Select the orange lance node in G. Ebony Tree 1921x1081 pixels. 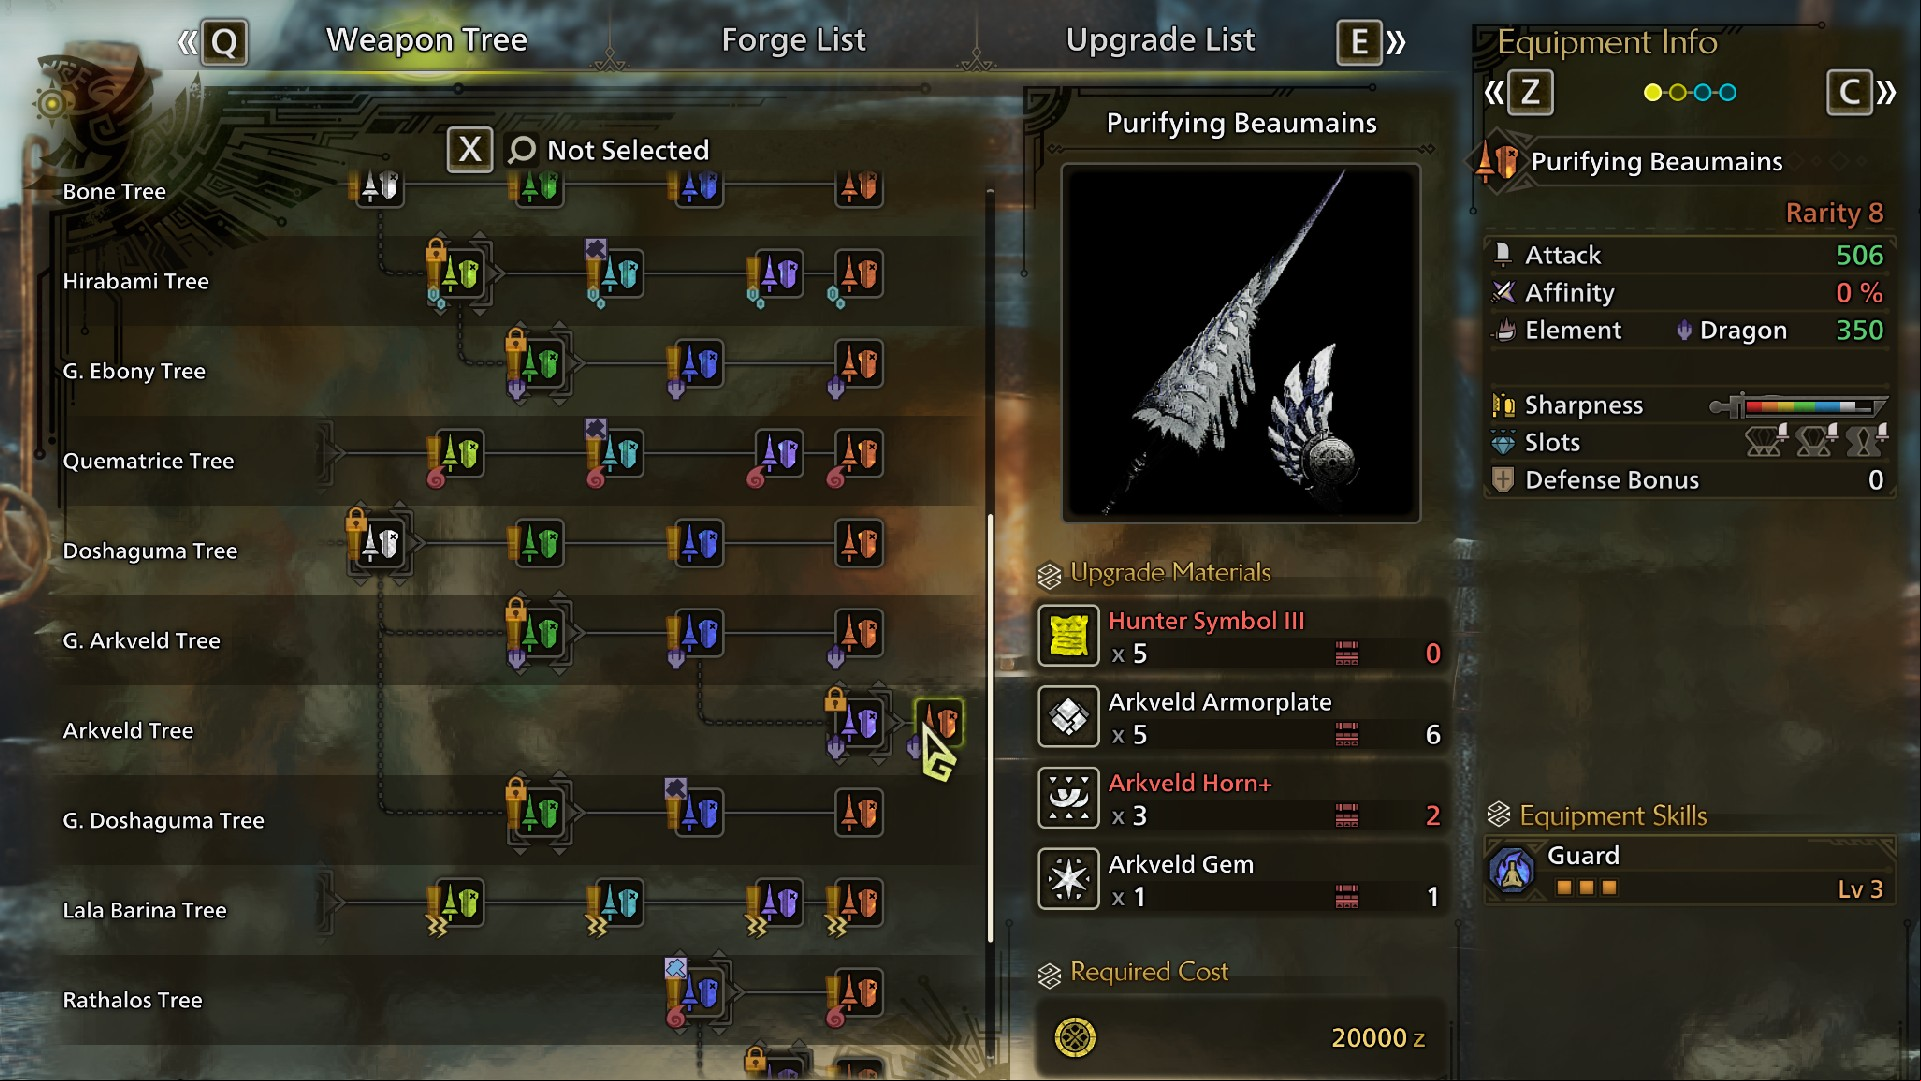coord(859,363)
